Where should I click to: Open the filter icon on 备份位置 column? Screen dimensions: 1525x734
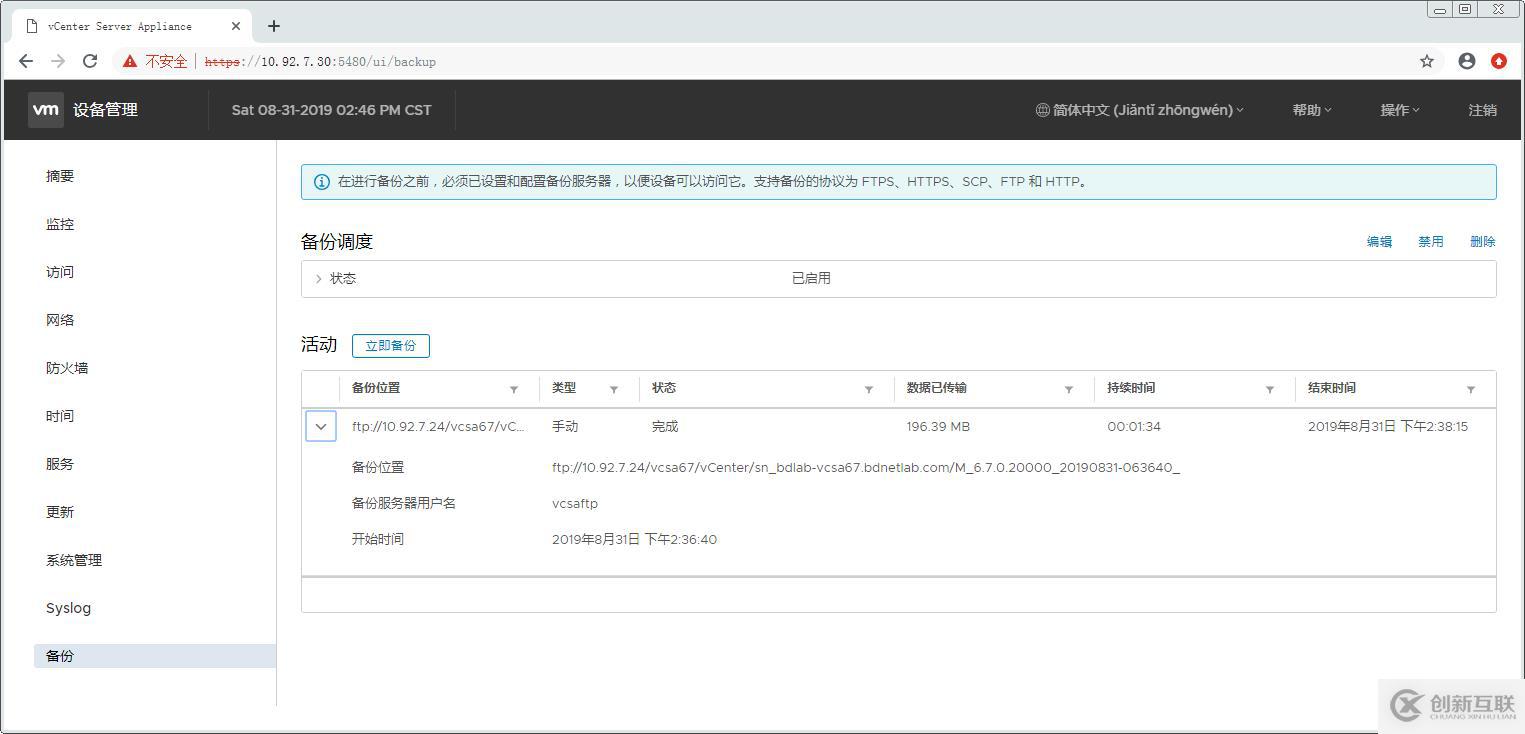point(514,389)
